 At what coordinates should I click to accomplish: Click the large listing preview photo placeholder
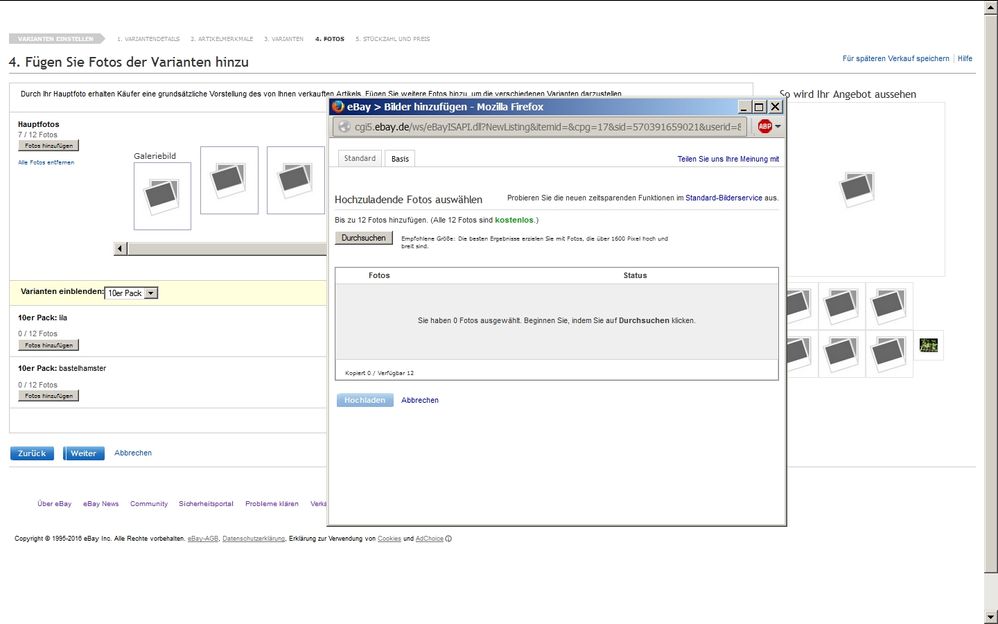[858, 188]
